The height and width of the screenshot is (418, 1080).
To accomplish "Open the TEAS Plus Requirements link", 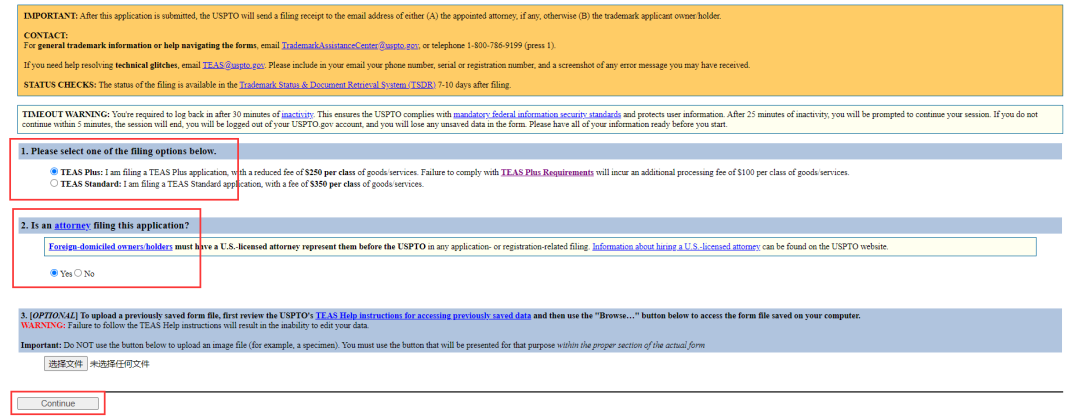I will point(547,172).
